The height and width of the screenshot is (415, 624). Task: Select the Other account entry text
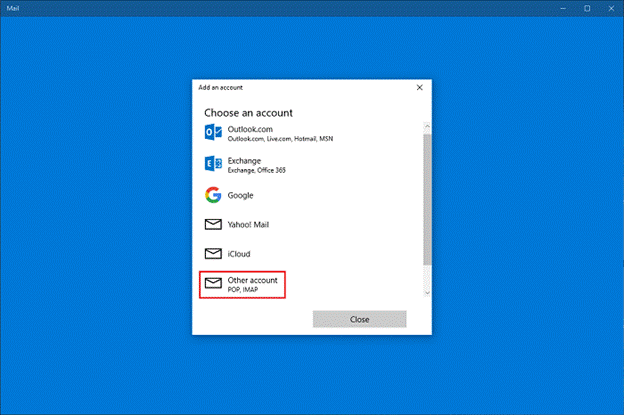pos(253,280)
